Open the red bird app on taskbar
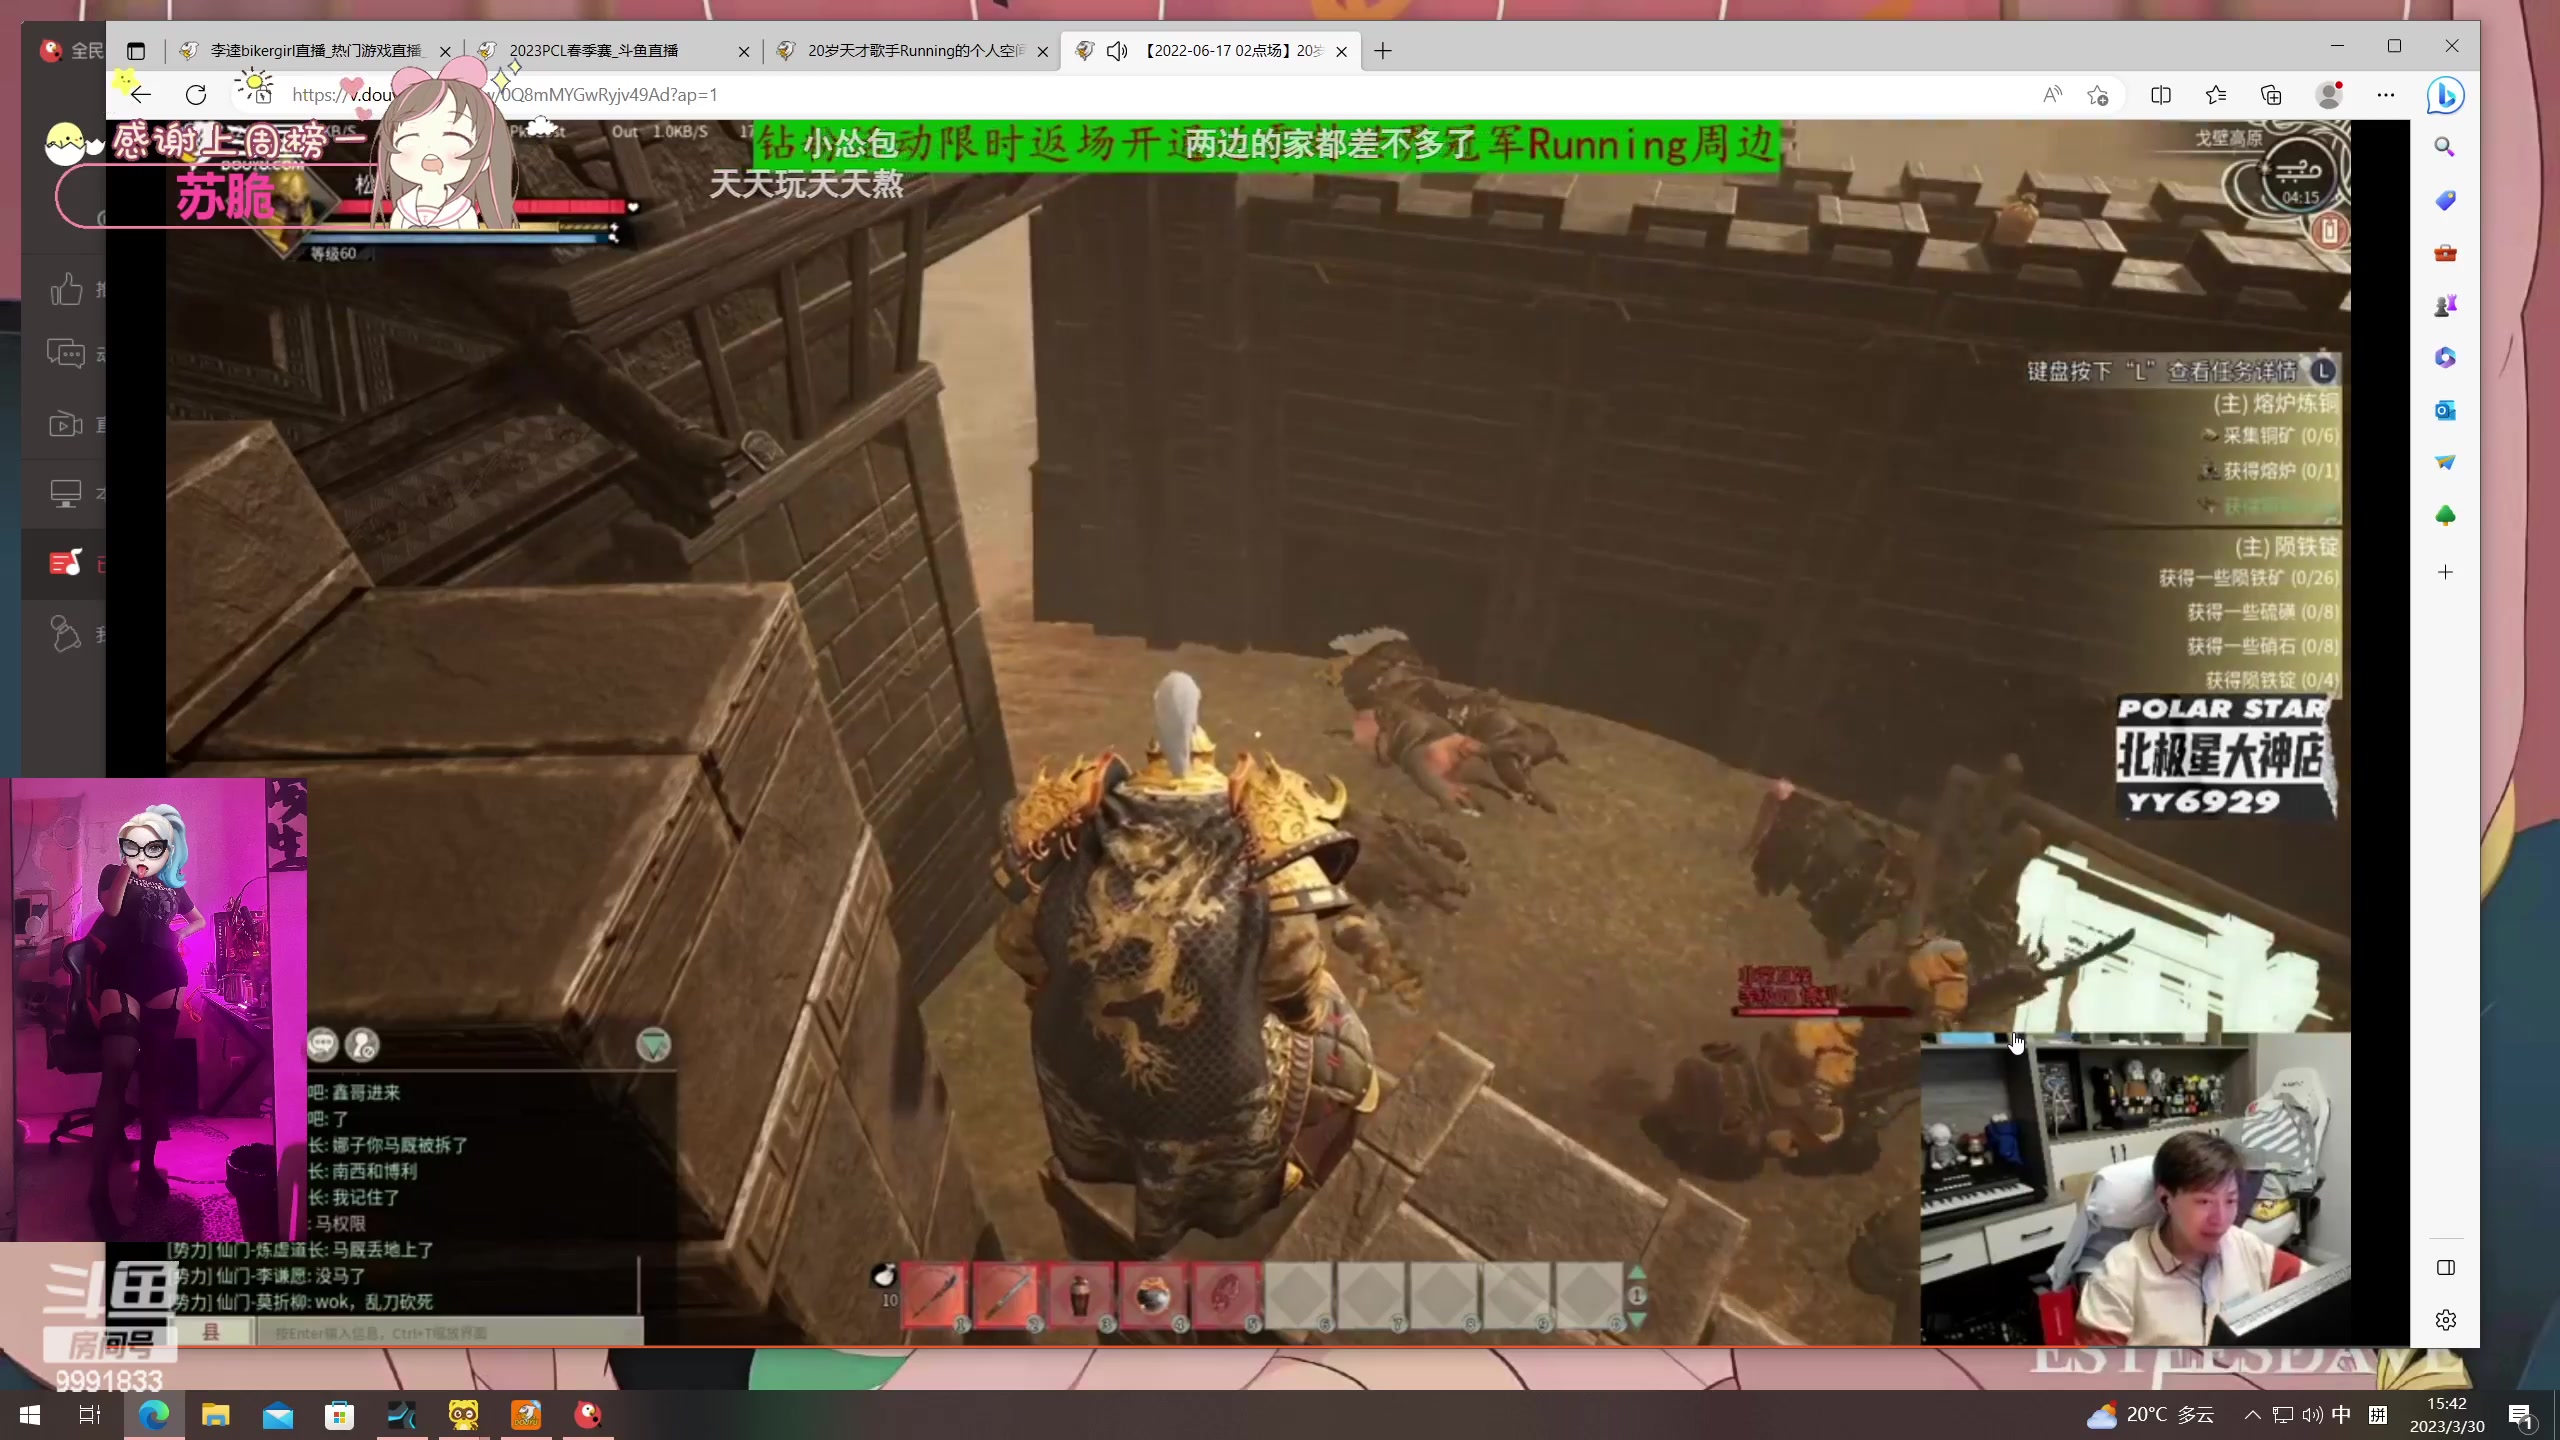 pos(588,1415)
